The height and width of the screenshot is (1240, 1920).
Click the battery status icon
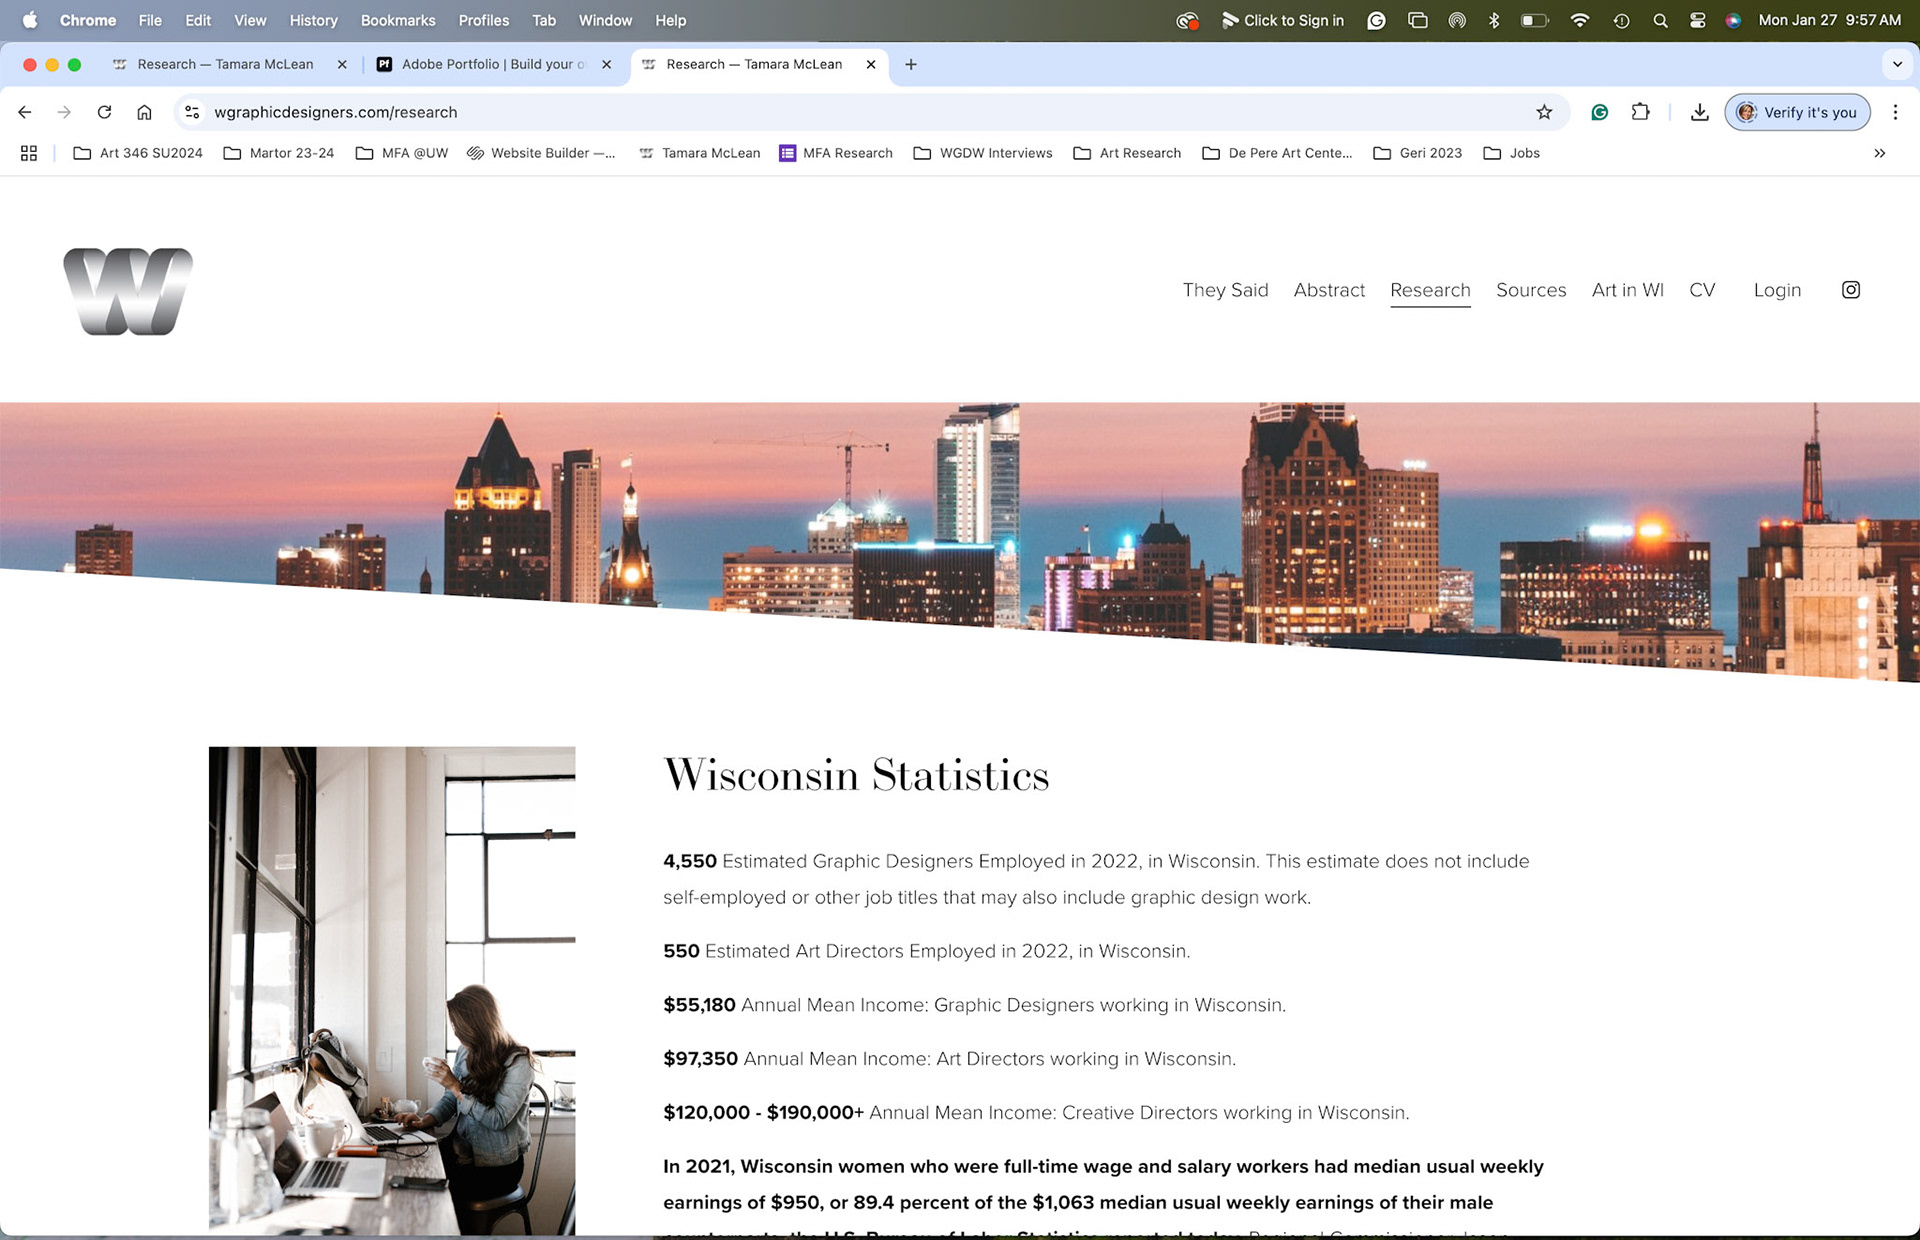[1534, 20]
